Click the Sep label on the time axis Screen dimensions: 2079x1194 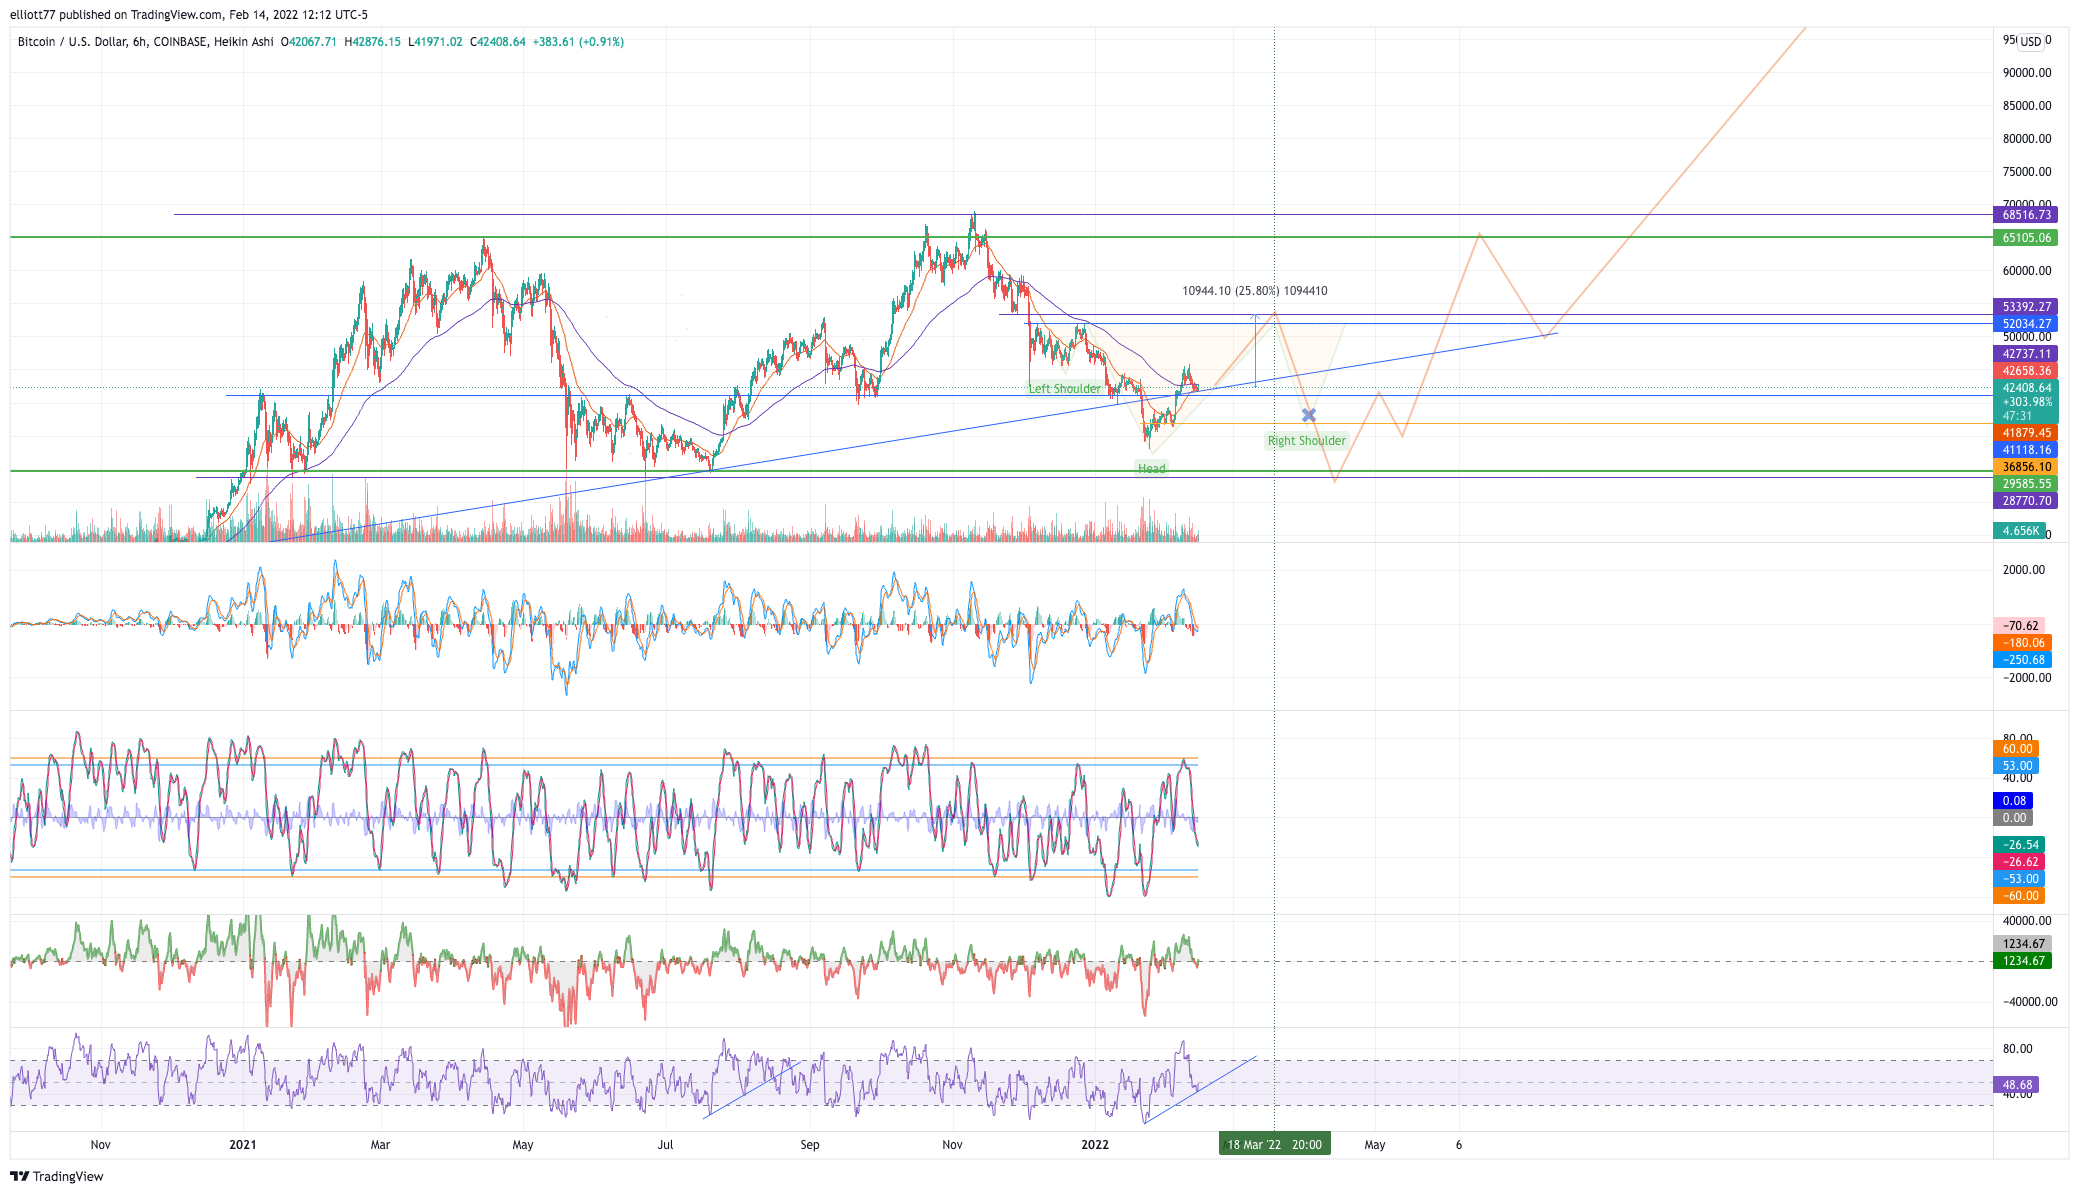[x=810, y=1145]
